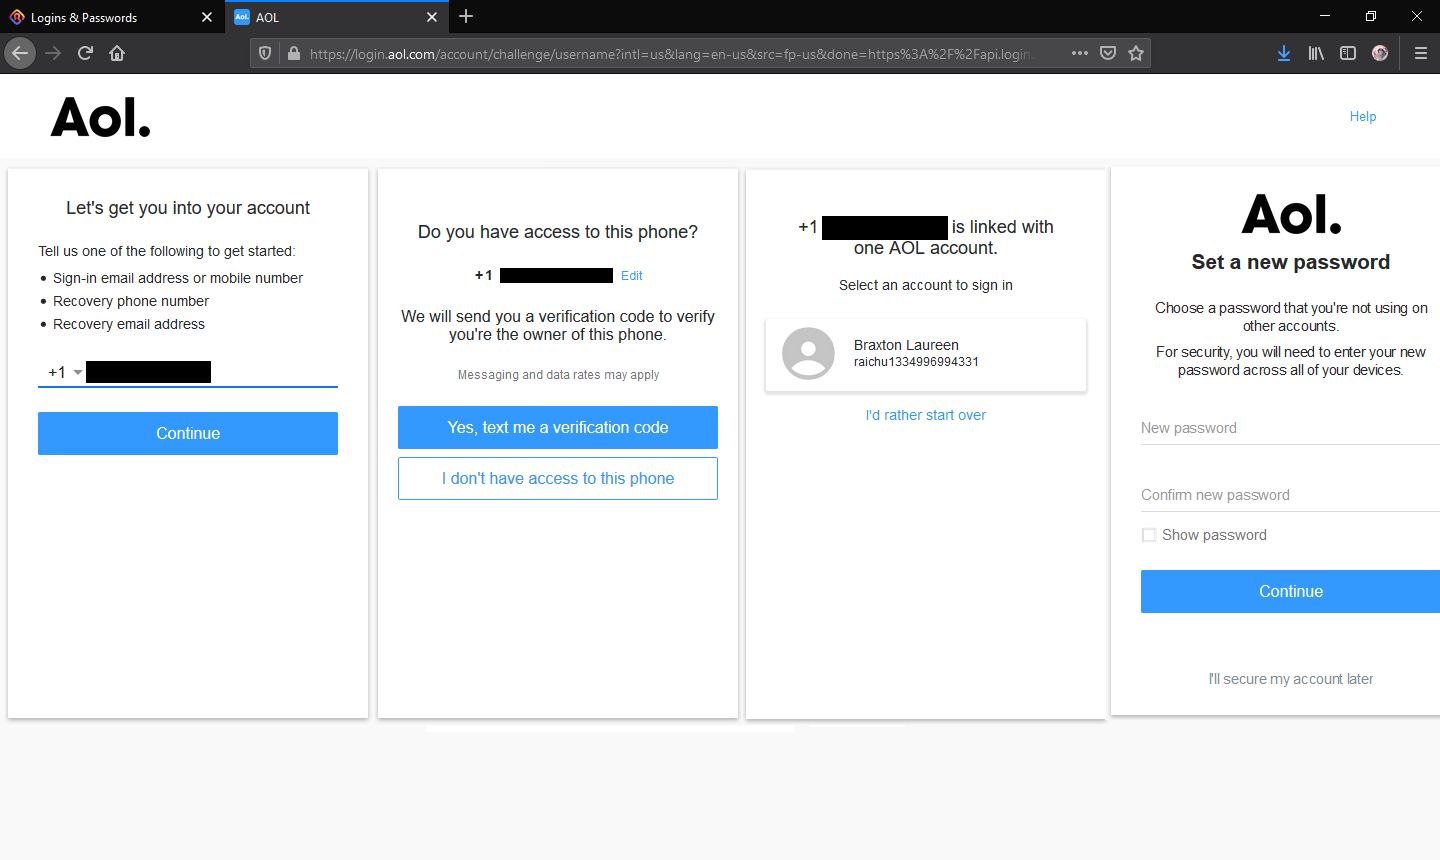Toggle the sidebar view icon
The width and height of the screenshot is (1440, 860).
coord(1348,53)
